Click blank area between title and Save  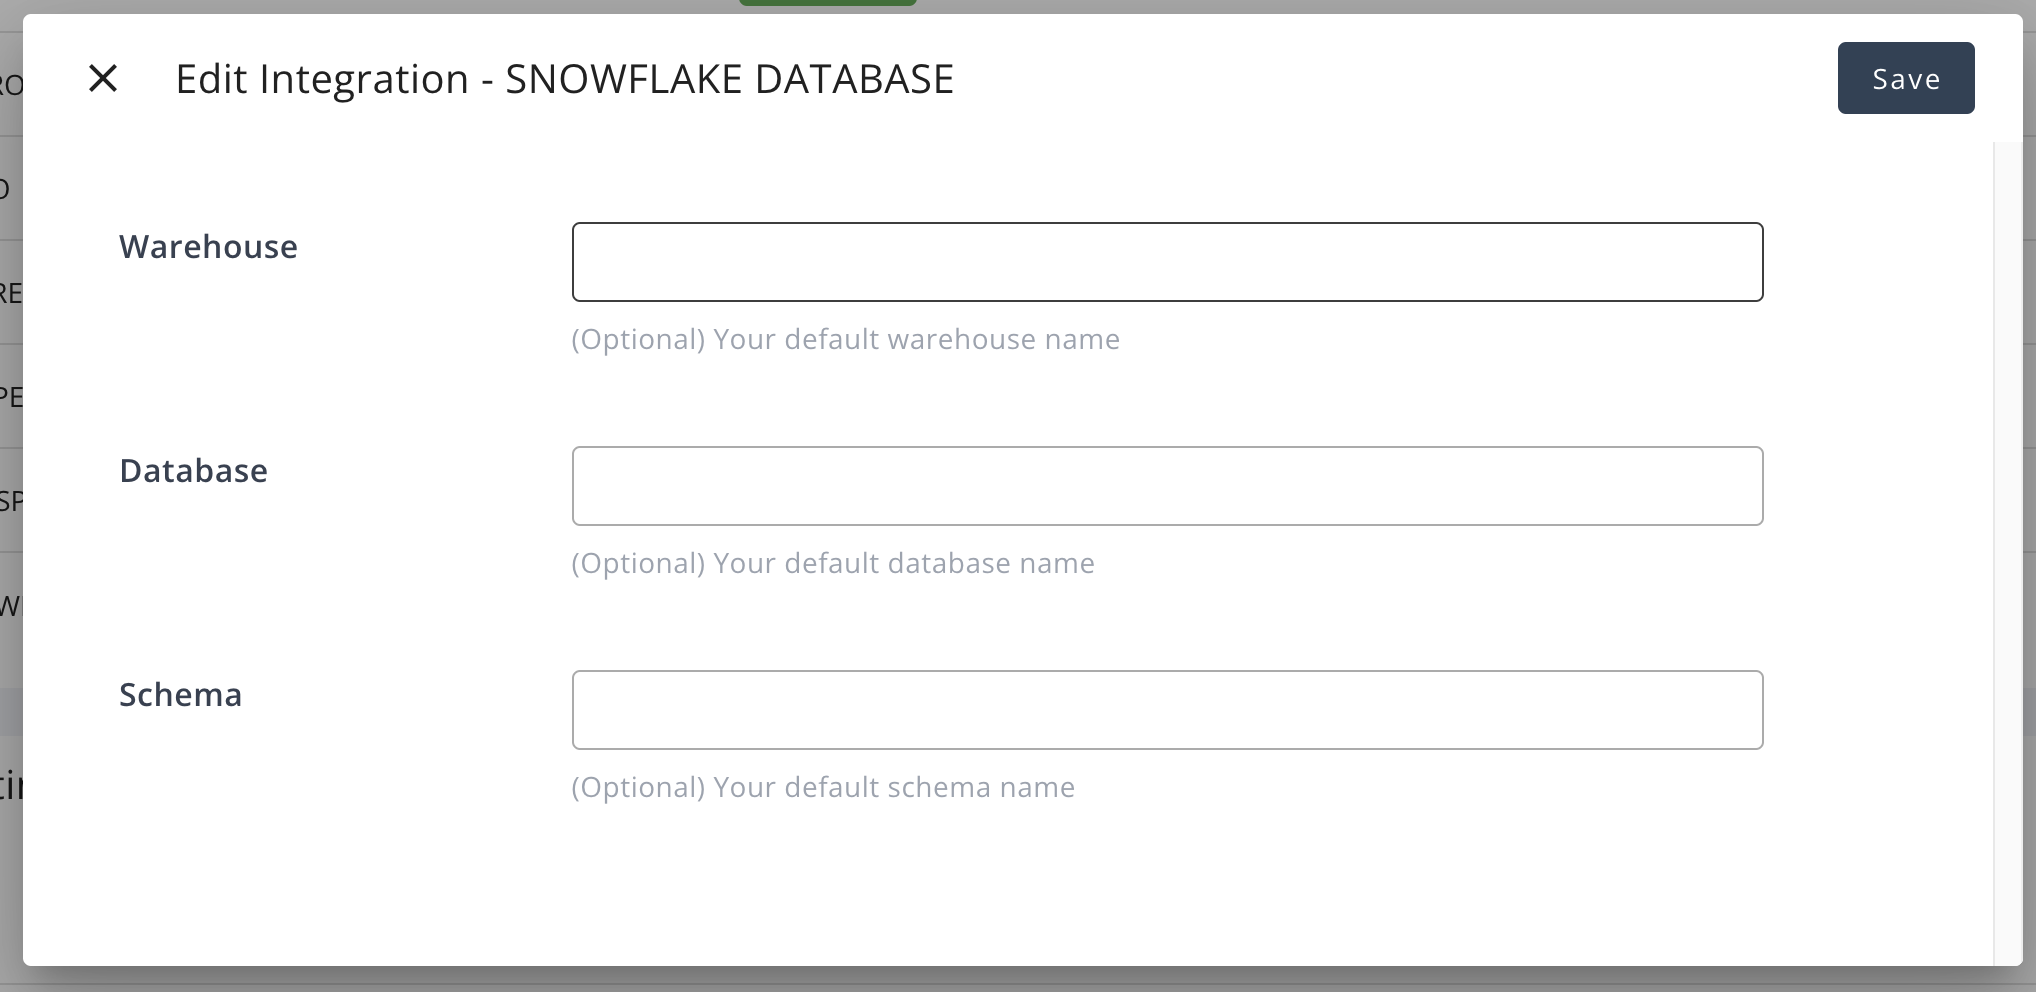pyautogui.click(x=1400, y=79)
